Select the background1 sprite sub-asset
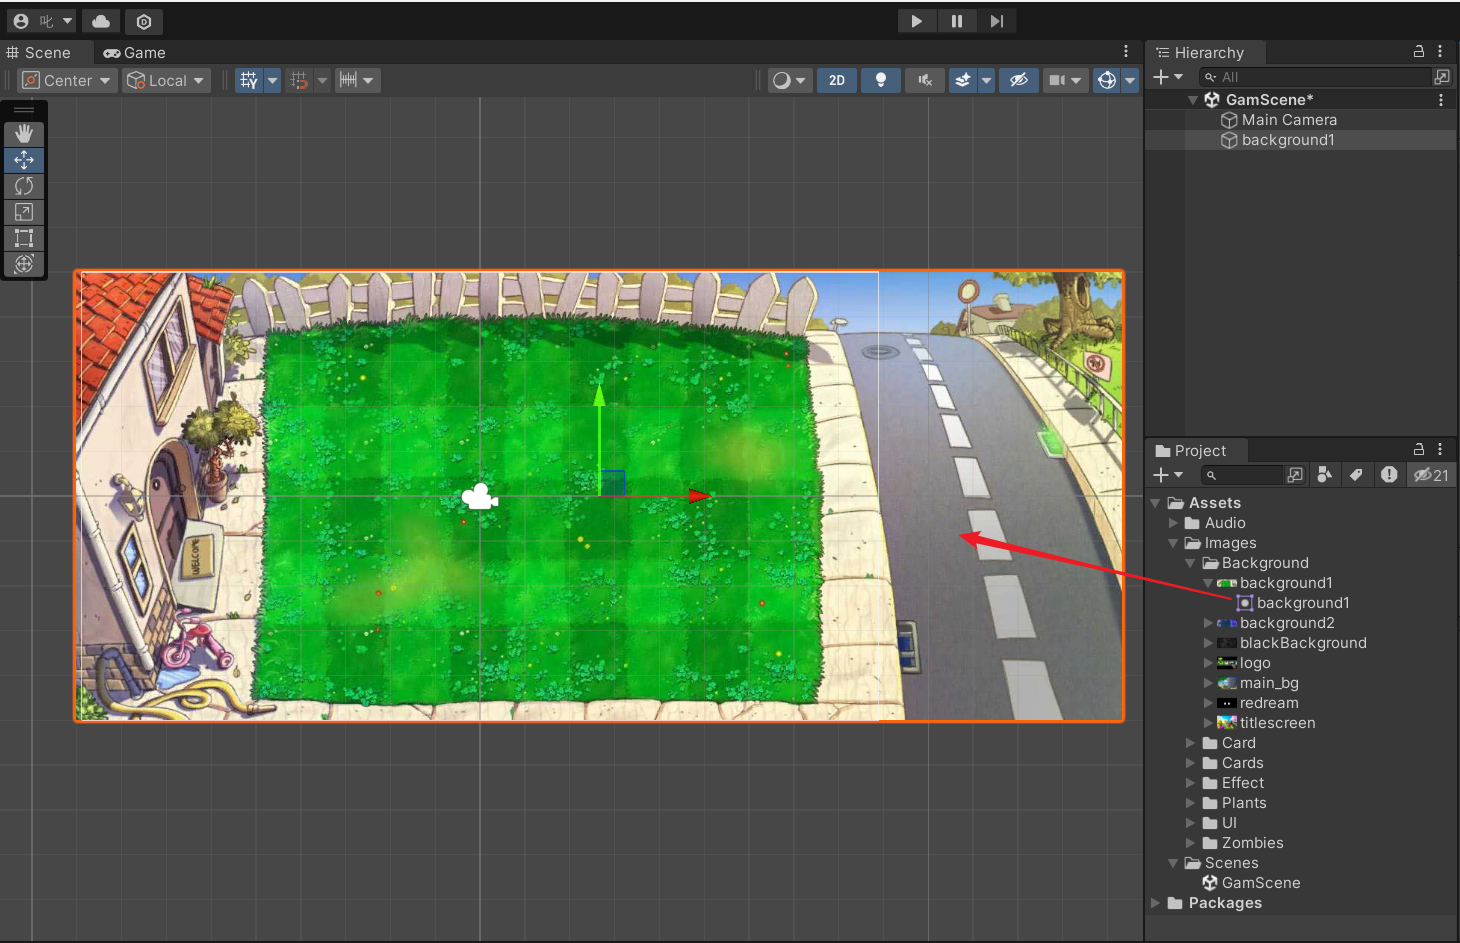 (x=1303, y=603)
